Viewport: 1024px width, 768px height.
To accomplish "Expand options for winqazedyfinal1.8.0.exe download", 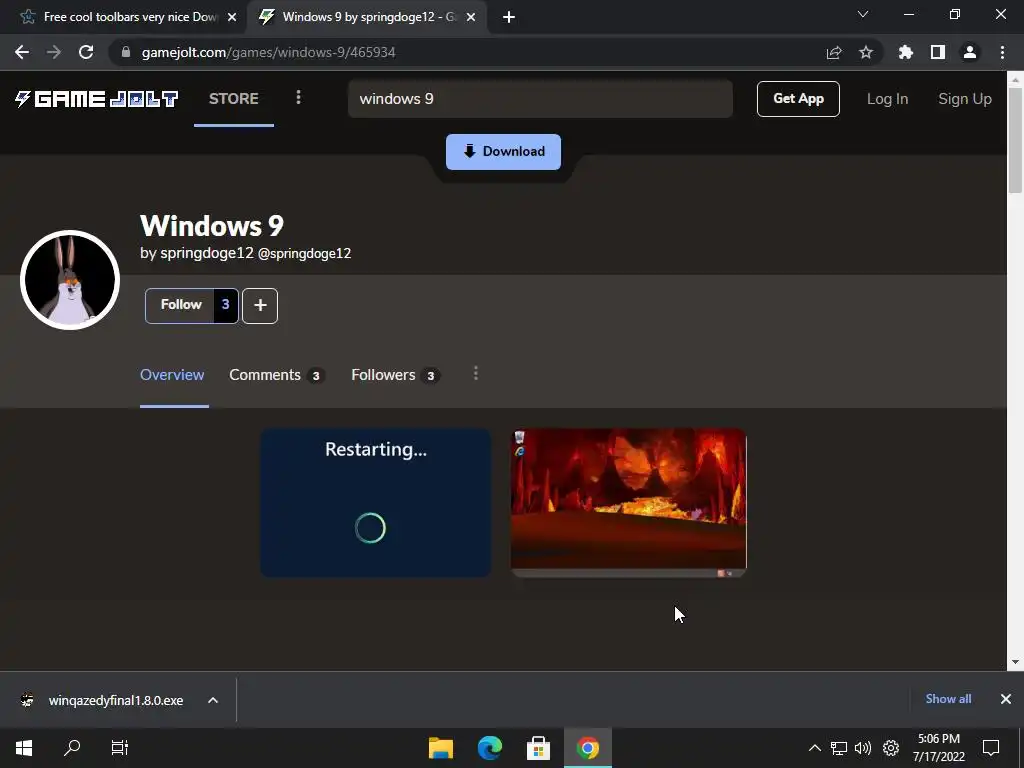I will click(x=213, y=700).
